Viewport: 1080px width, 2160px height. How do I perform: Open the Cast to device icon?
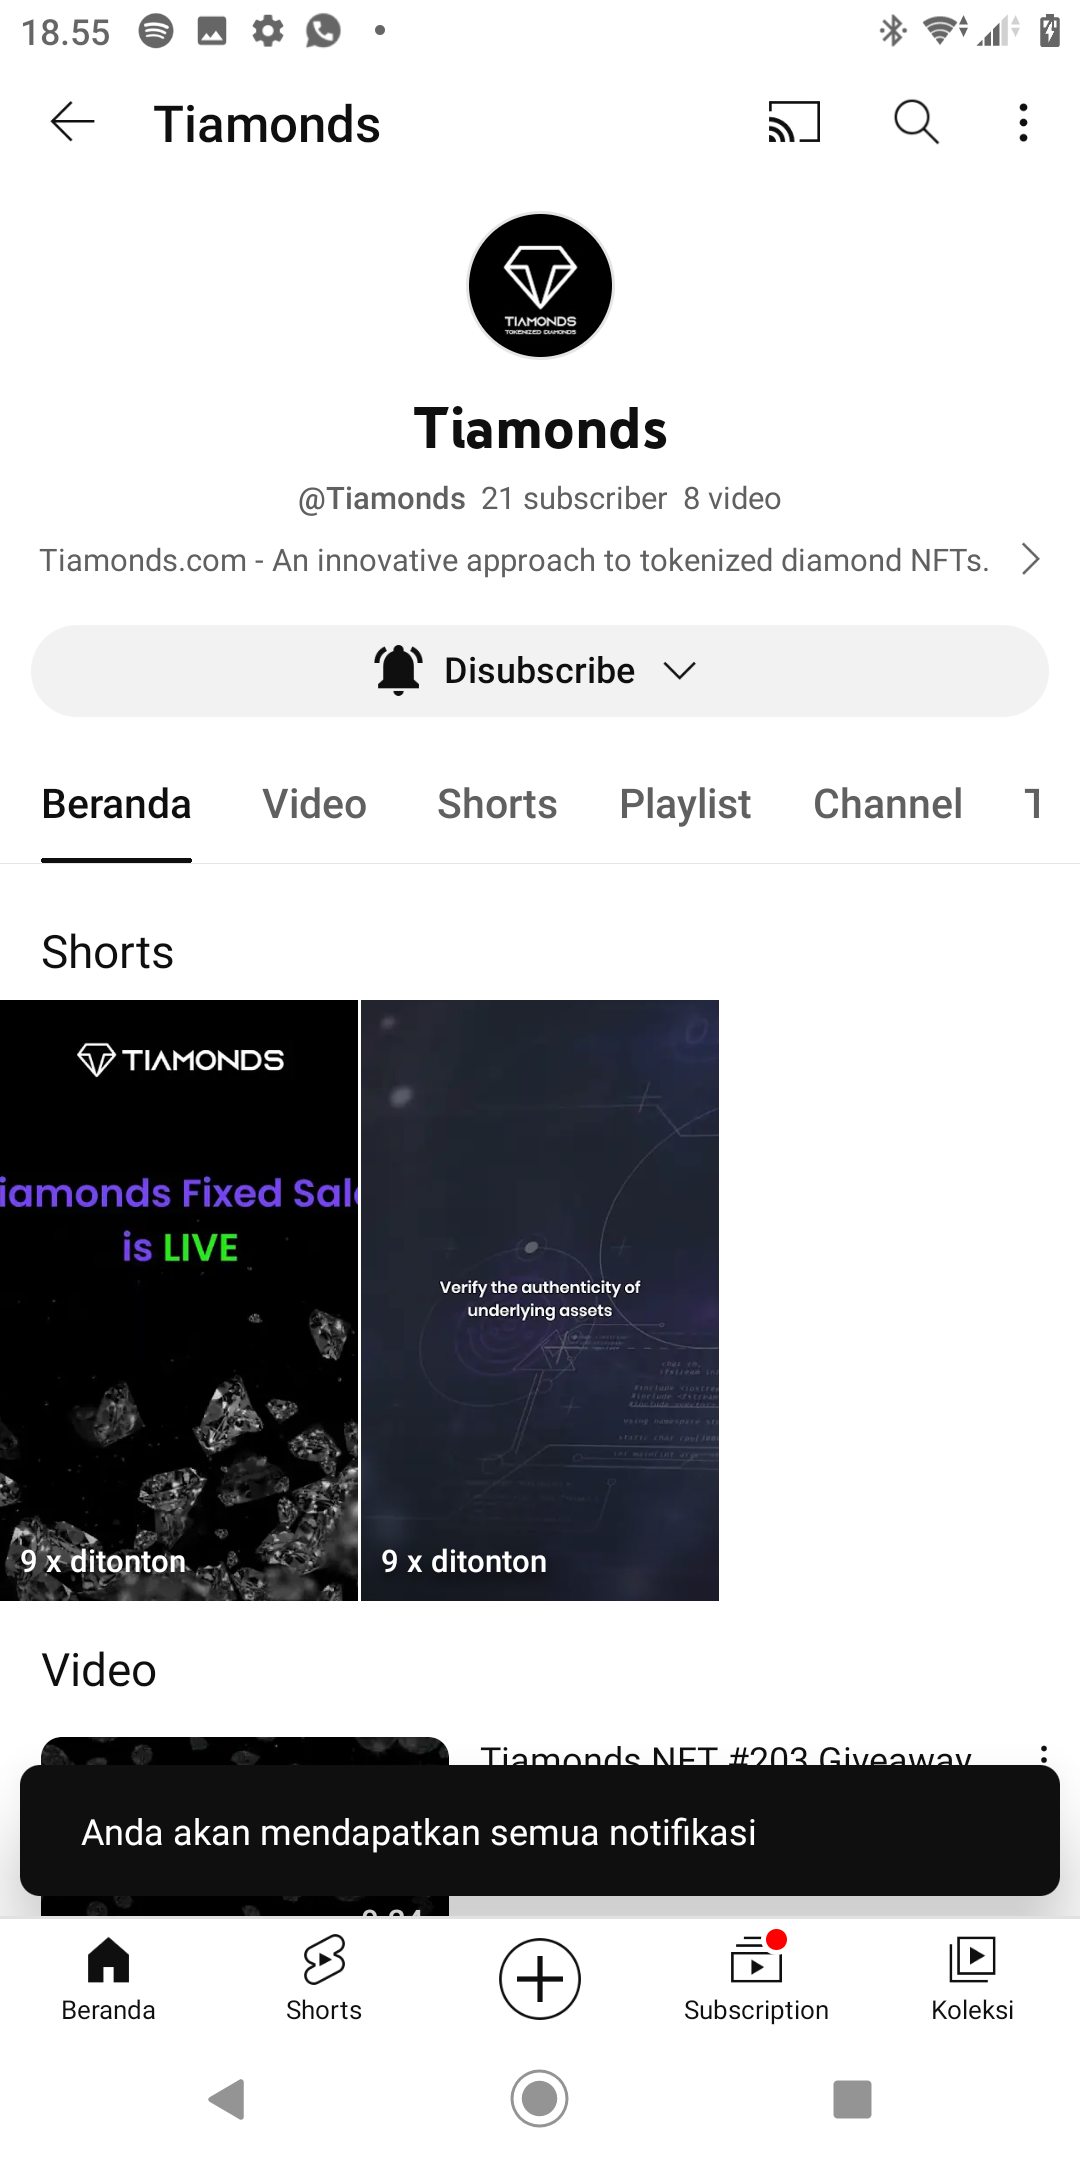pos(794,123)
